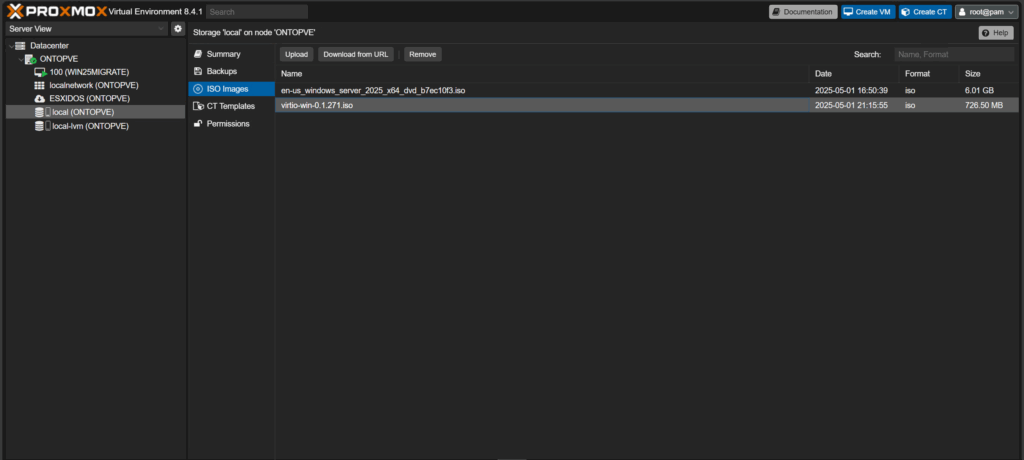Click the root@pam user icon
Image resolution: width=1024 pixels, height=460 pixels.
[962, 12]
